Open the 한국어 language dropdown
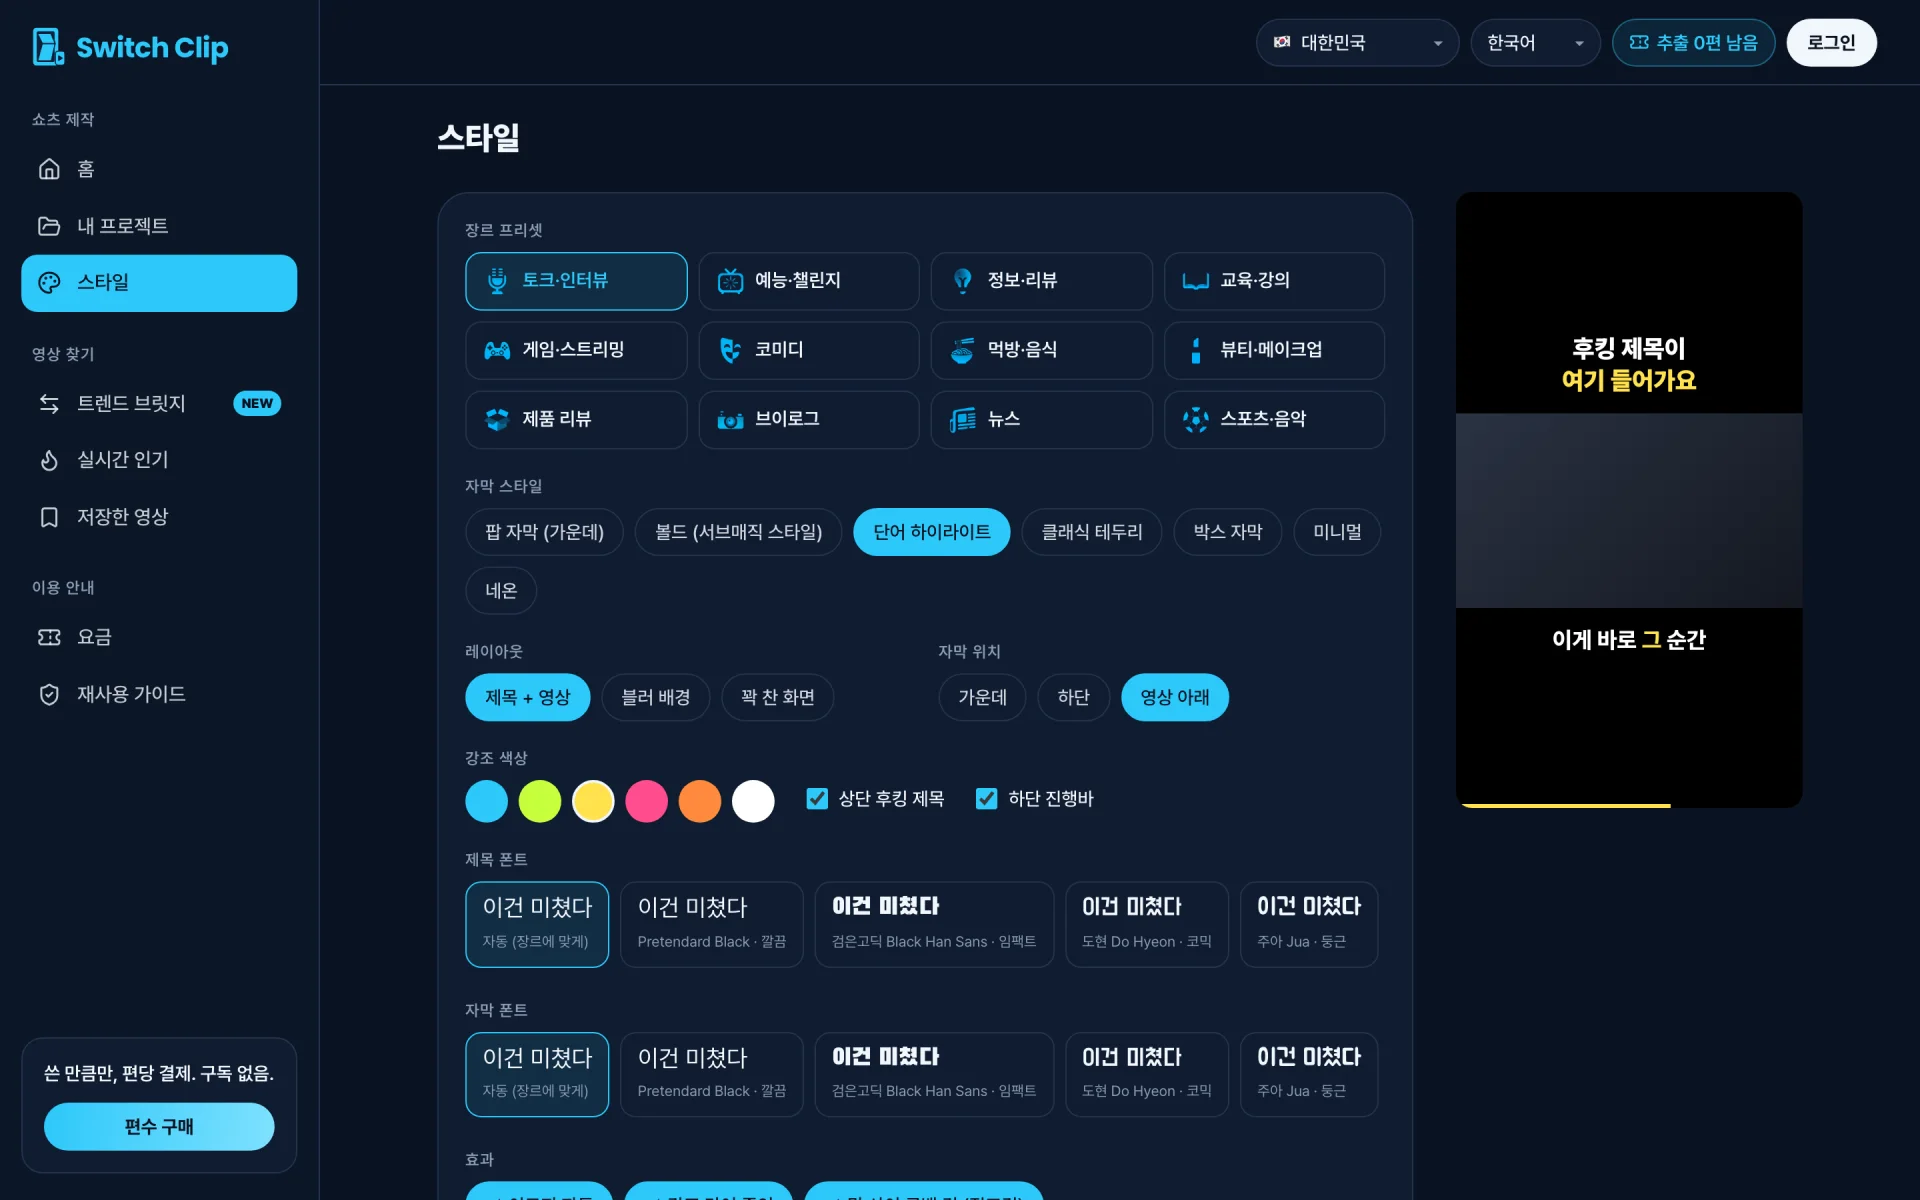The width and height of the screenshot is (1920, 1200). (1535, 43)
